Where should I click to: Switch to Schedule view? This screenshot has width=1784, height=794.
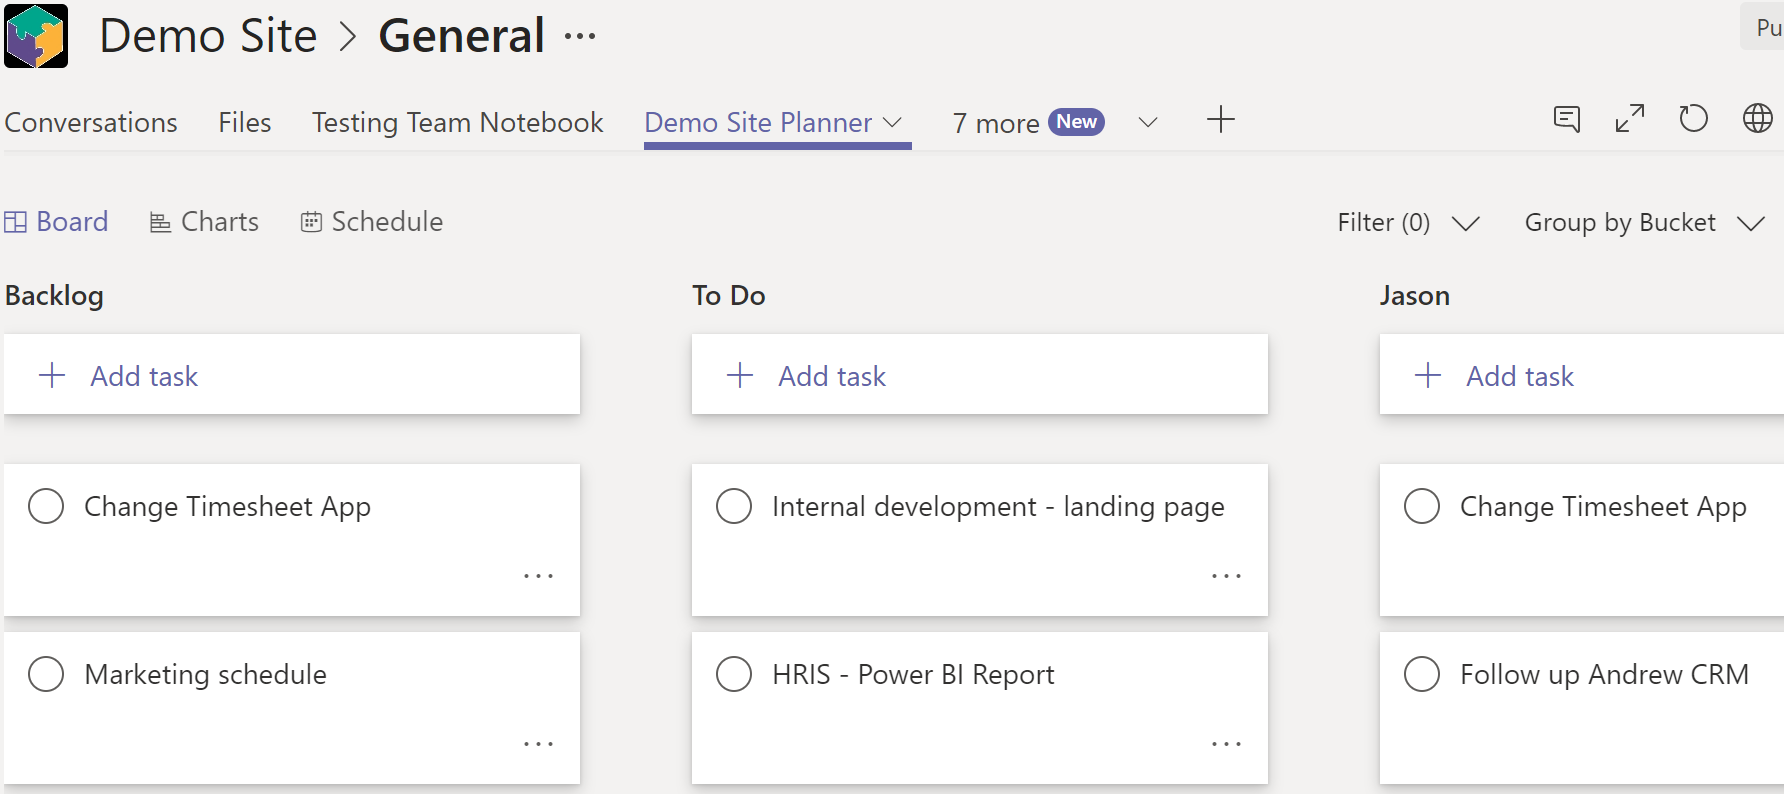tap(372, 221)
